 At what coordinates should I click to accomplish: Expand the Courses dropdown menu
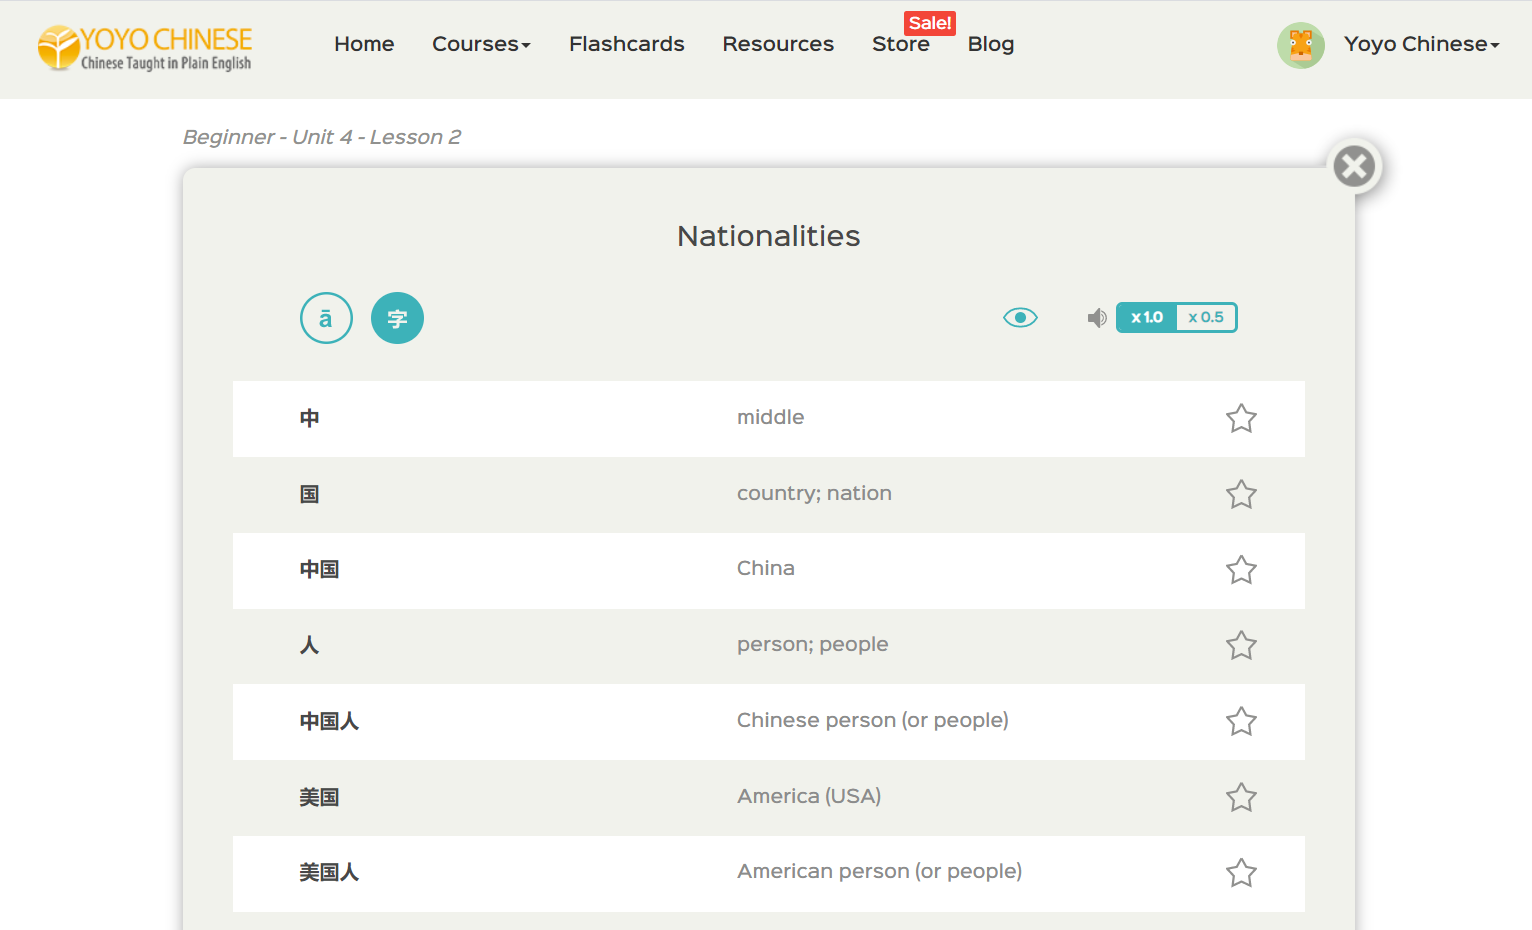click(481, 44)
